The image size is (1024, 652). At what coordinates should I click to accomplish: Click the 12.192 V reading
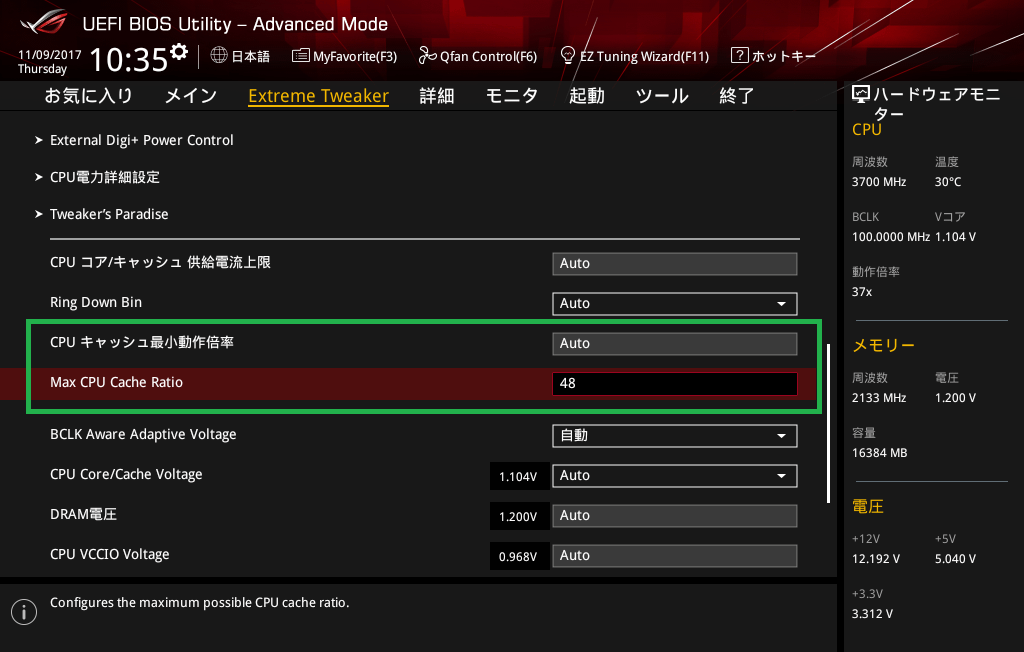click(x=876, y=559)
